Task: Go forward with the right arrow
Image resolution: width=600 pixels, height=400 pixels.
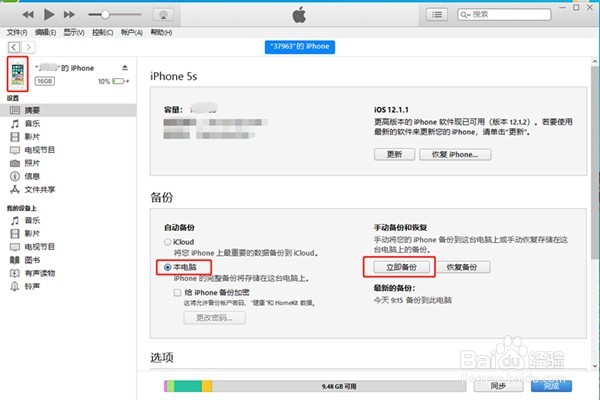Action: click(x=29, y=47)
